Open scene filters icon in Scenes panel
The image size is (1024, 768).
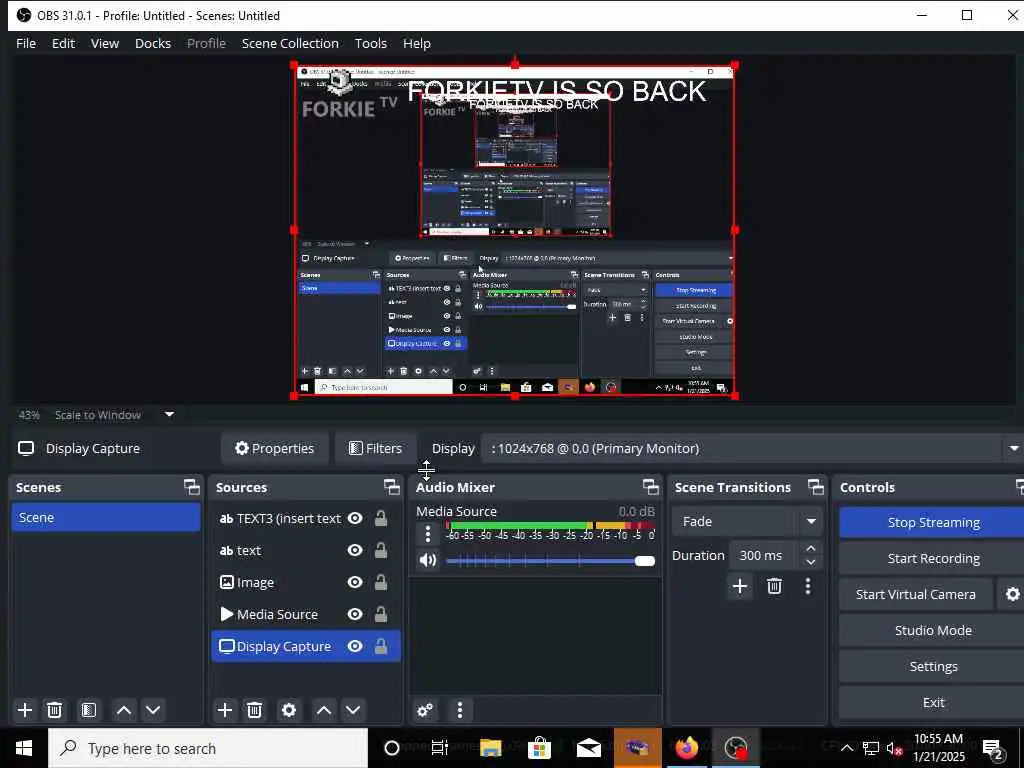point(89,710)
